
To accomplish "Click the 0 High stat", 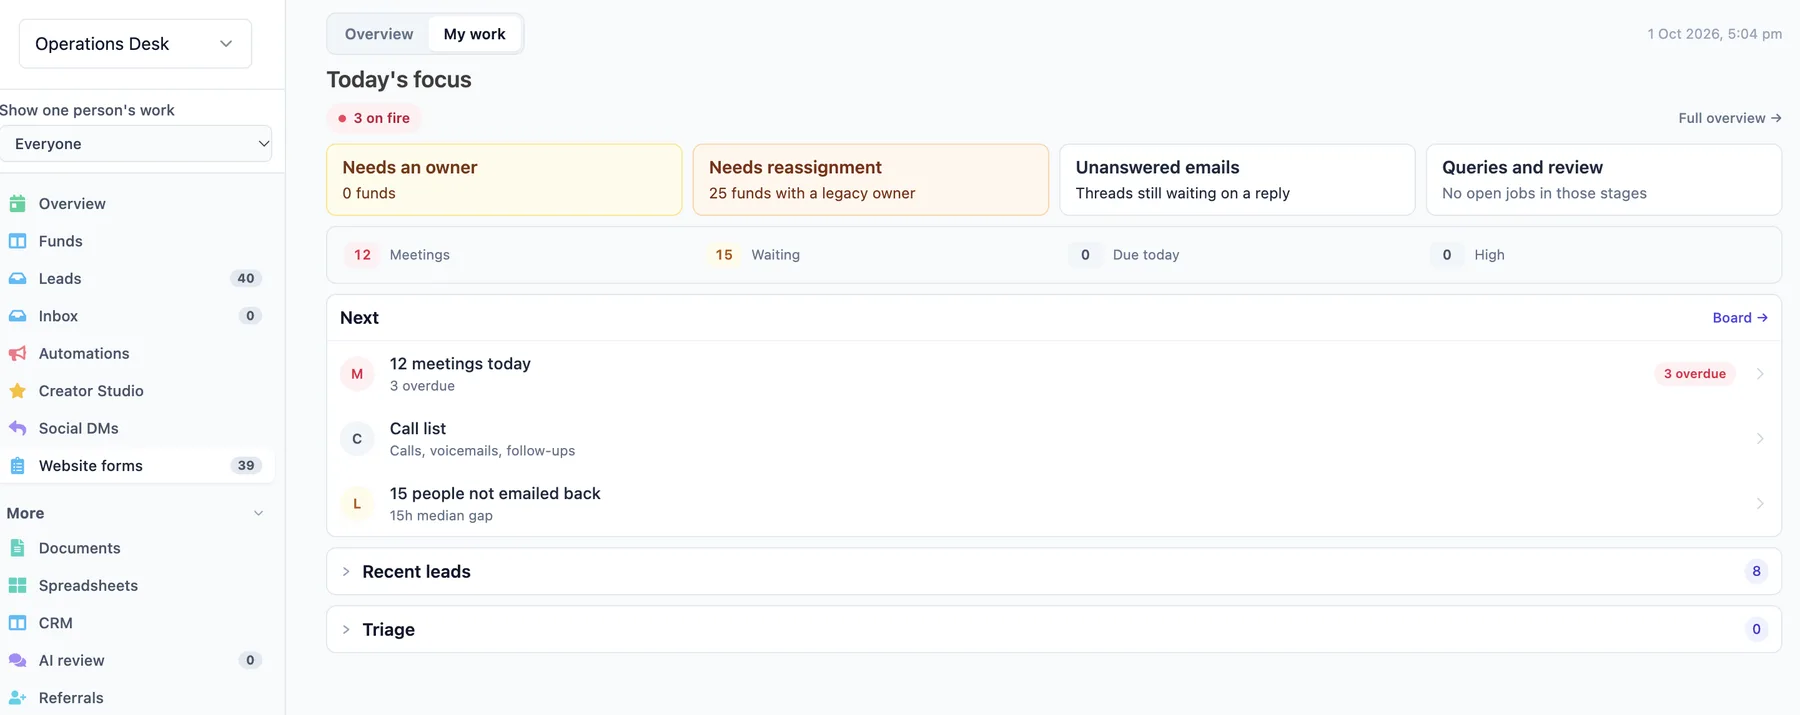I will tap(1468, 255).
